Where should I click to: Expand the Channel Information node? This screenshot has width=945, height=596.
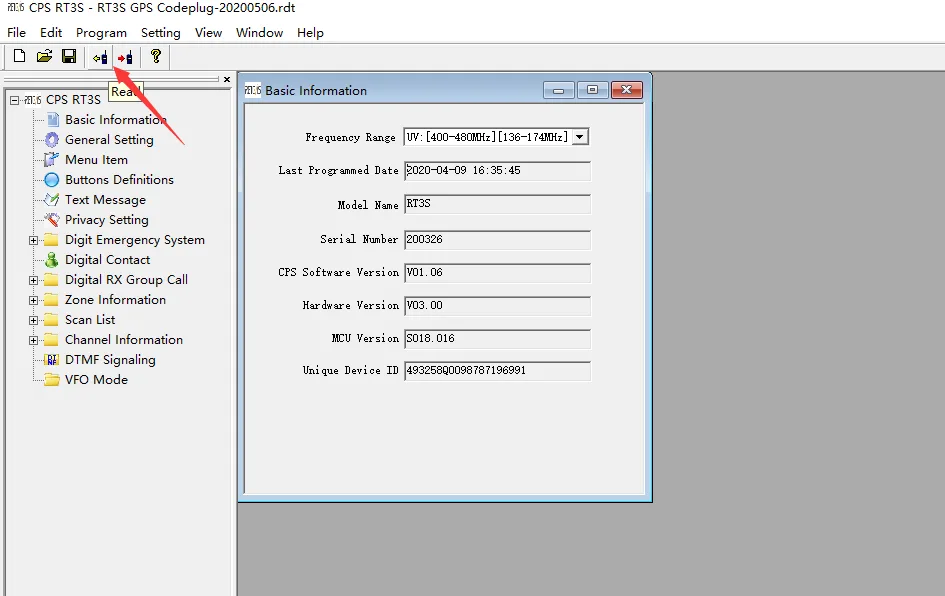pyautogui.click(x=34, y=340)
